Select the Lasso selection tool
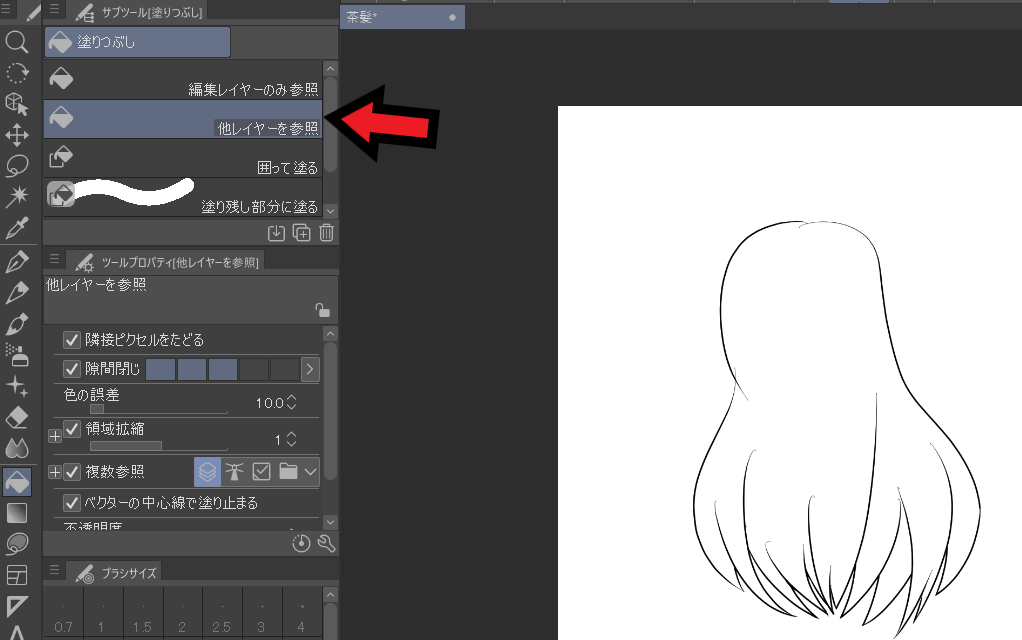The height and width of the screenshot is (640, 1022). 16,165
